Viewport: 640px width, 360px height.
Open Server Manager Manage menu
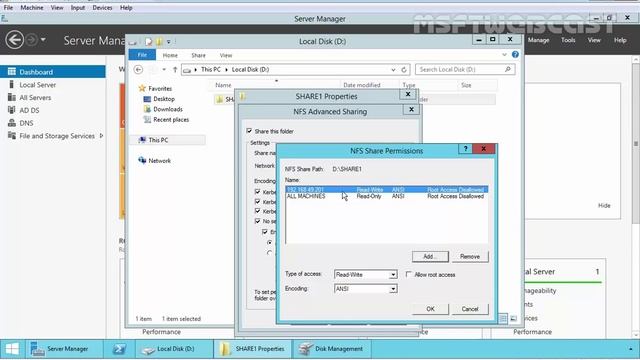pyautogui.click(x=538, y=40)
